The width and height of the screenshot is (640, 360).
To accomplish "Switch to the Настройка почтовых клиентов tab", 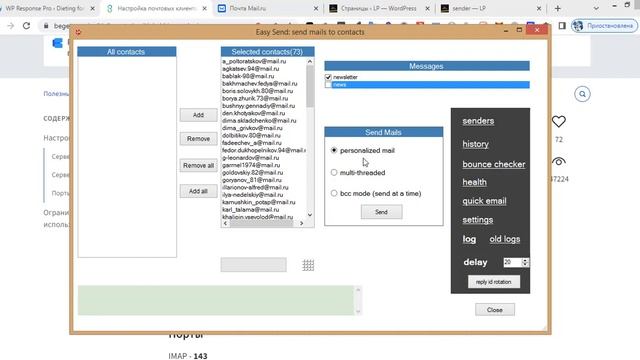I will 157,8.
